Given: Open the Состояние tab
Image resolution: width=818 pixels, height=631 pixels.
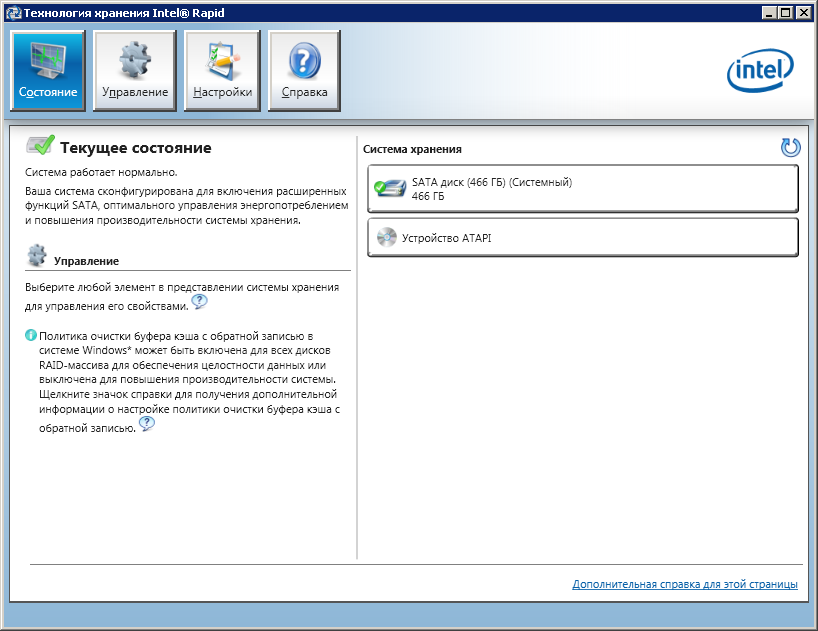Looking at the screenshot, I should (47, 70).
